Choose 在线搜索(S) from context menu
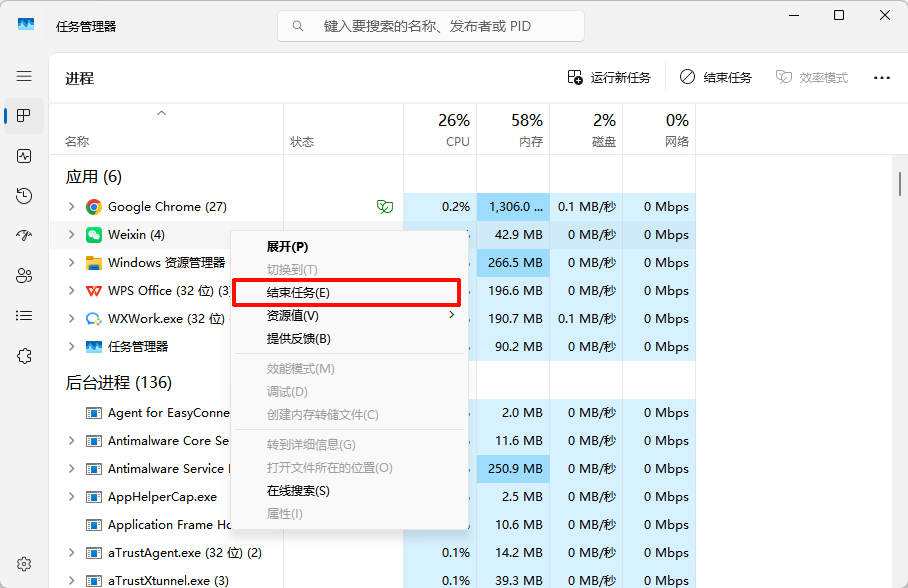Viewport: 908px width, 588px height. (x=298, y=490)
